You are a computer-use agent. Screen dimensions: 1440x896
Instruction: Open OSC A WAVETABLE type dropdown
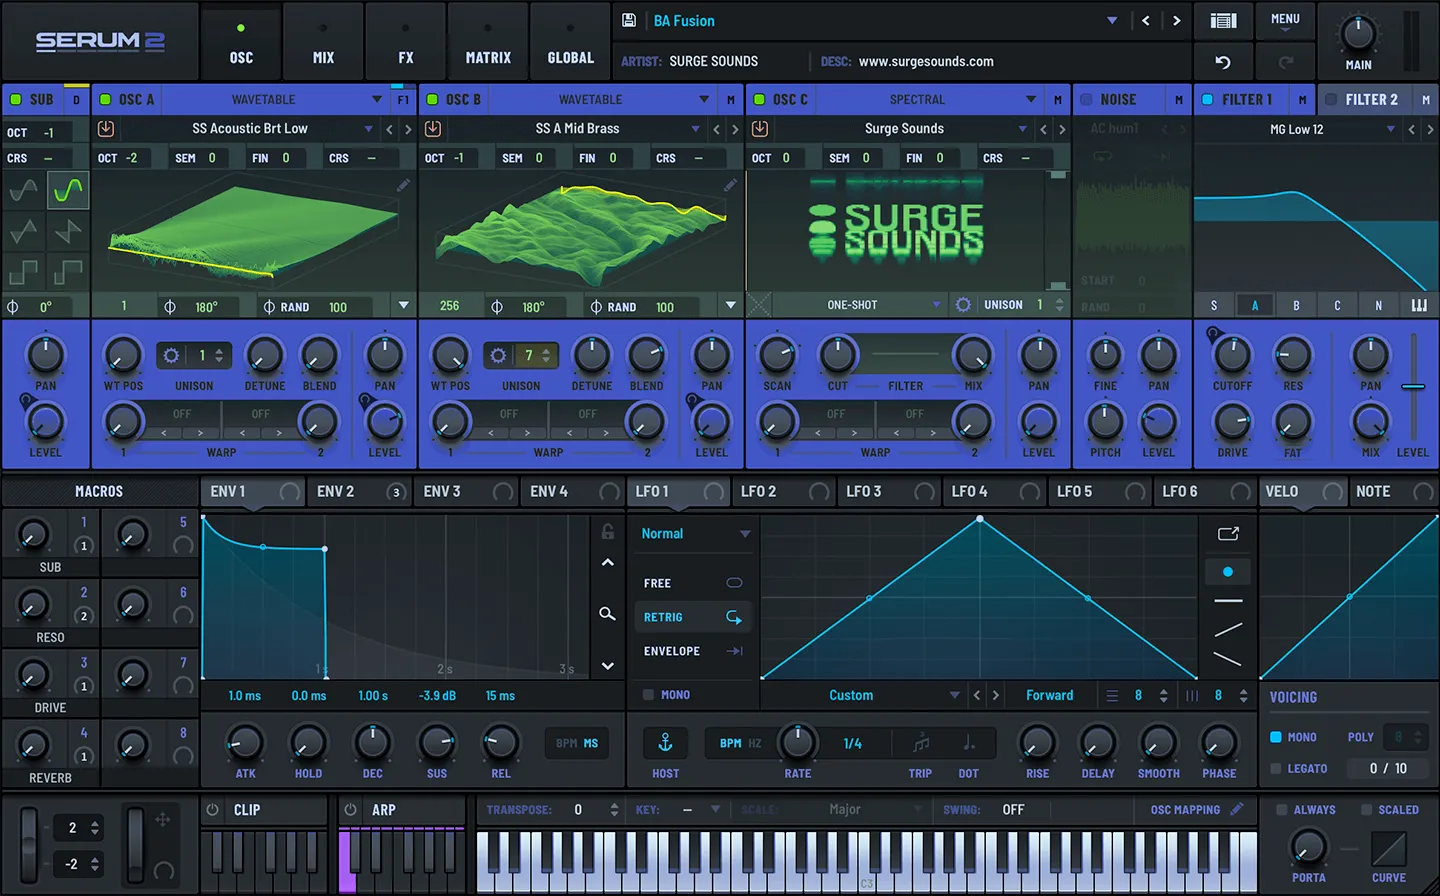click(x=377, y=99)
